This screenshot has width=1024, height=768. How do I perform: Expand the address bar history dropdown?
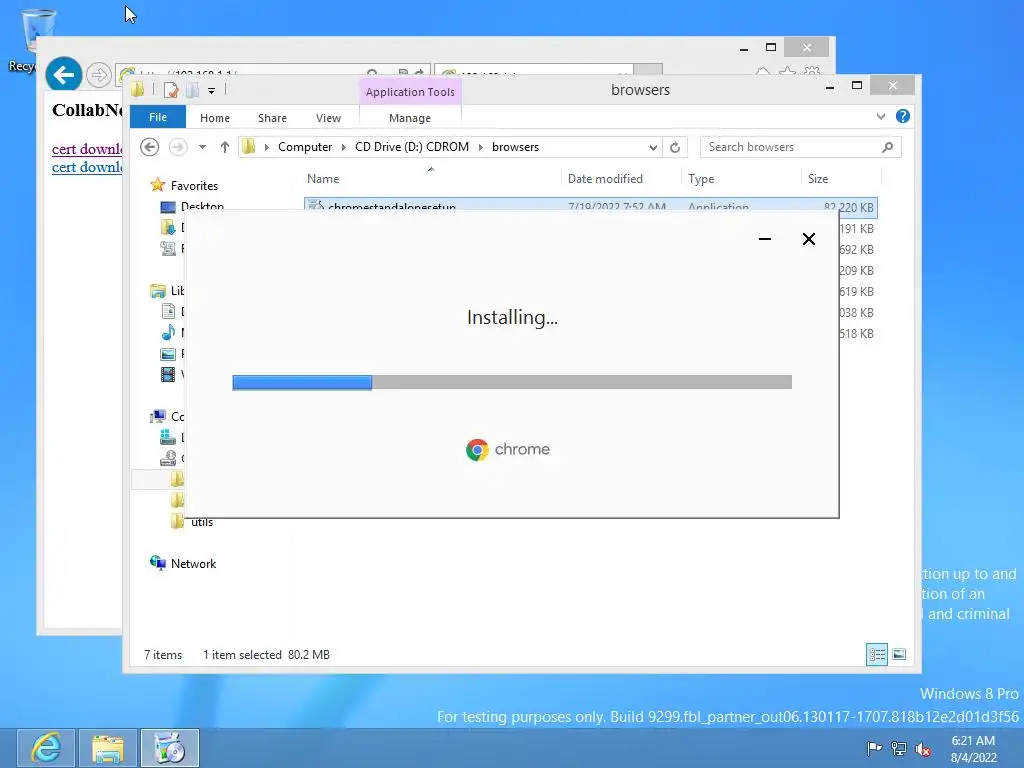[653, 148]
